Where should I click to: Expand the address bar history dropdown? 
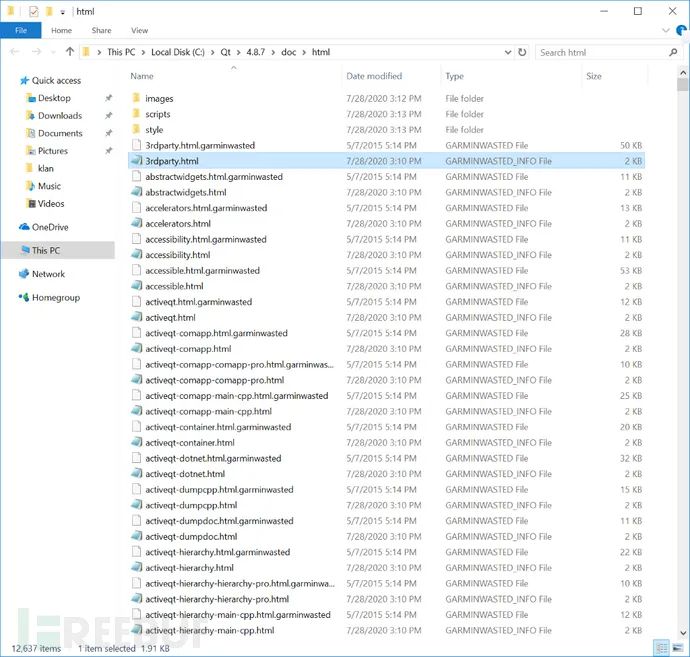(507, 52)
